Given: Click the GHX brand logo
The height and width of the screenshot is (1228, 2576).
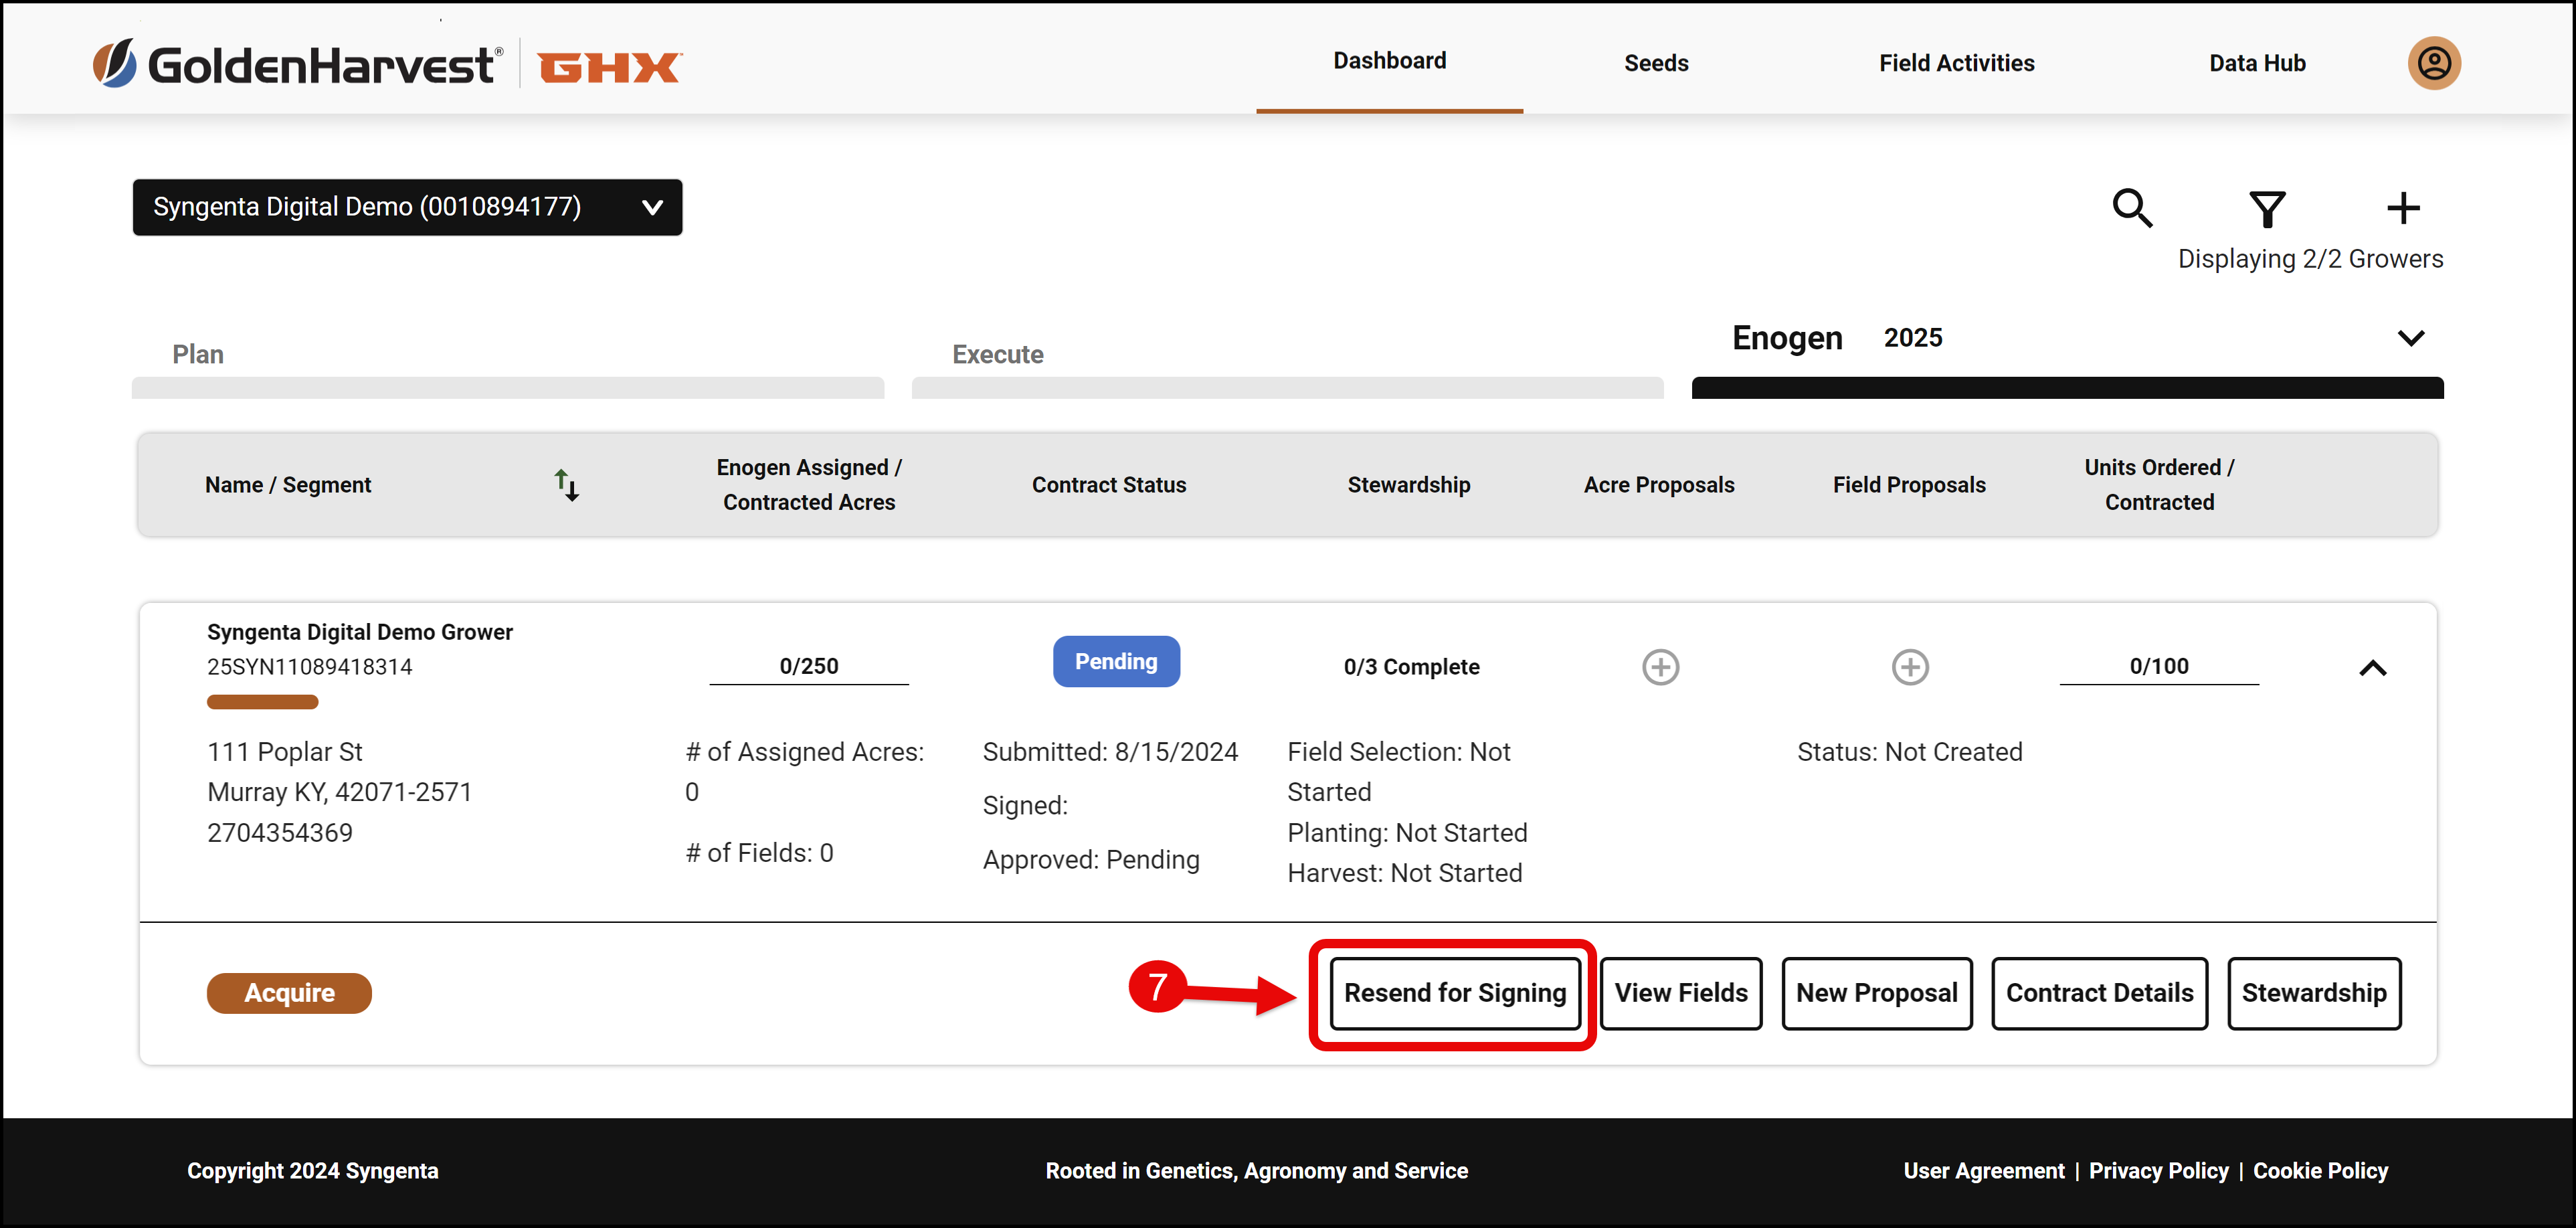Looking at the screenshot, I should pos(610,67).
